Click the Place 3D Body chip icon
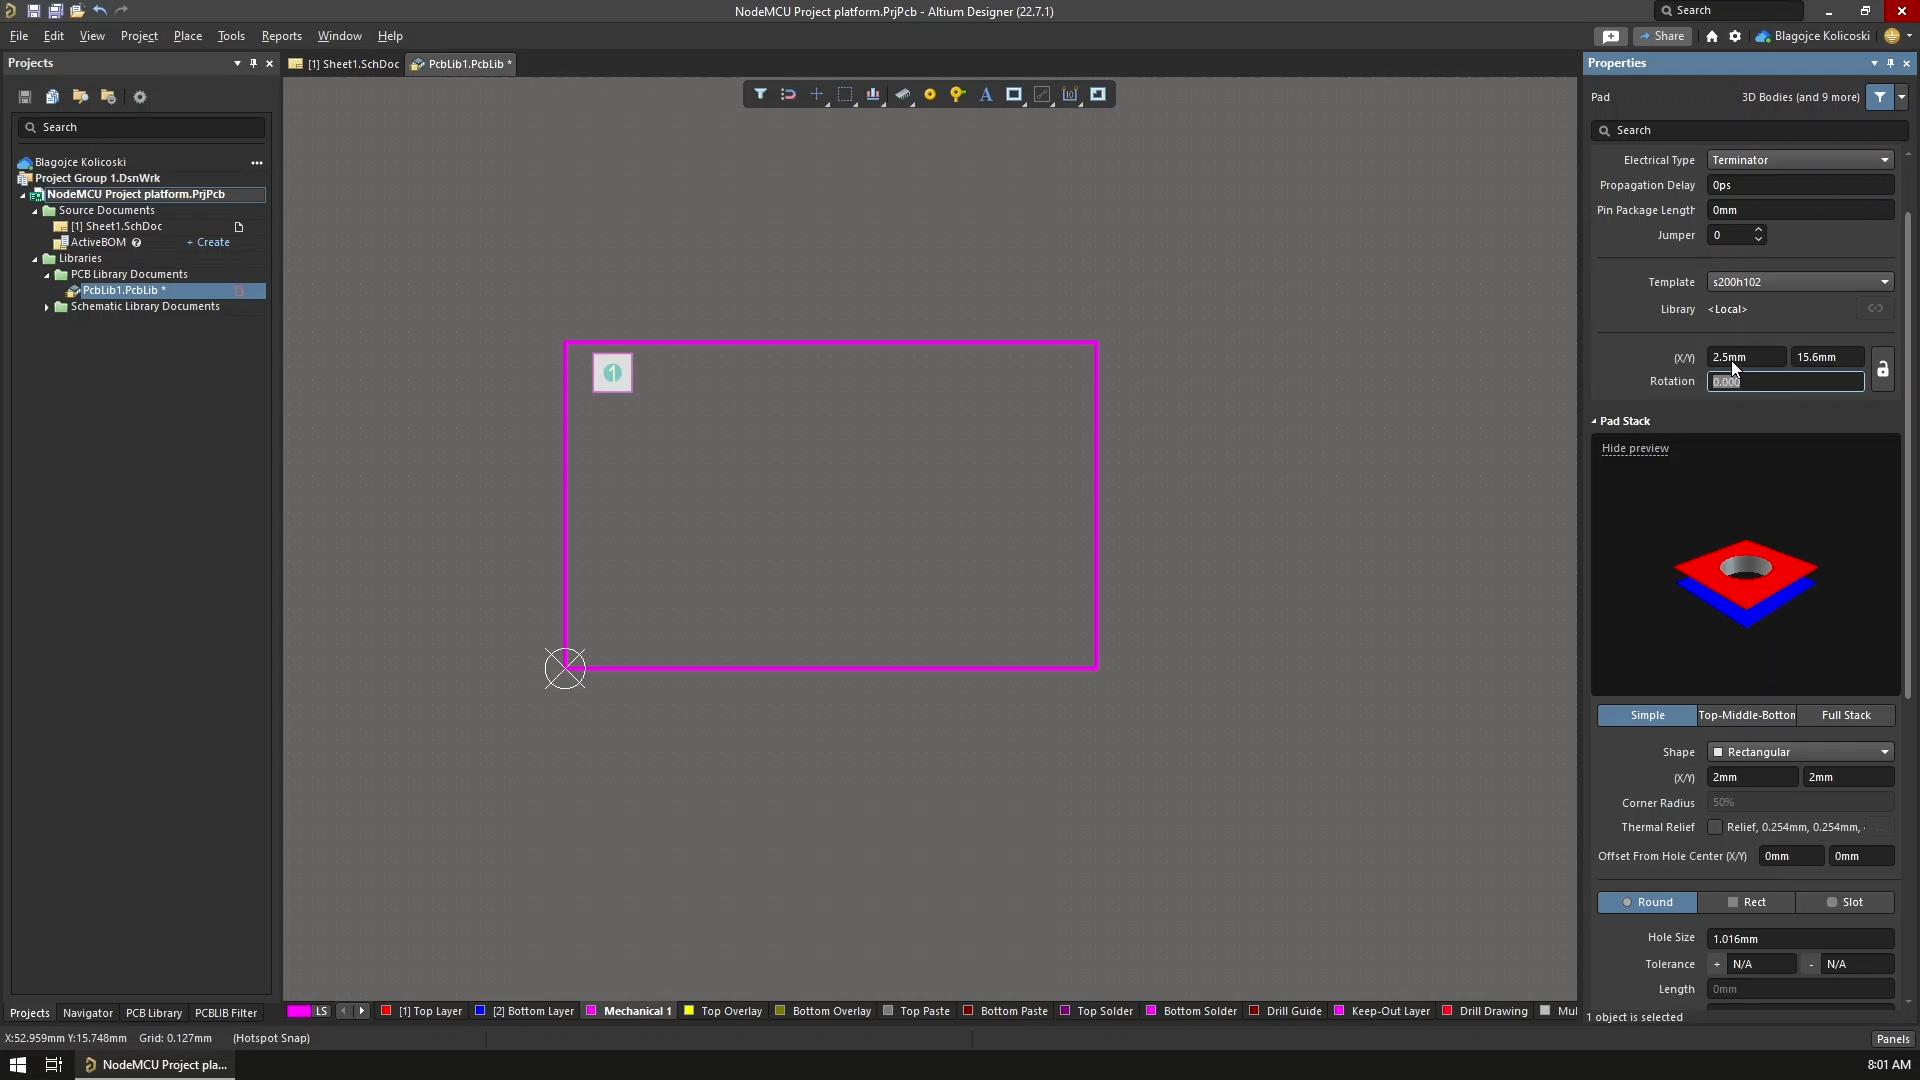 click(x=902, y=94)
